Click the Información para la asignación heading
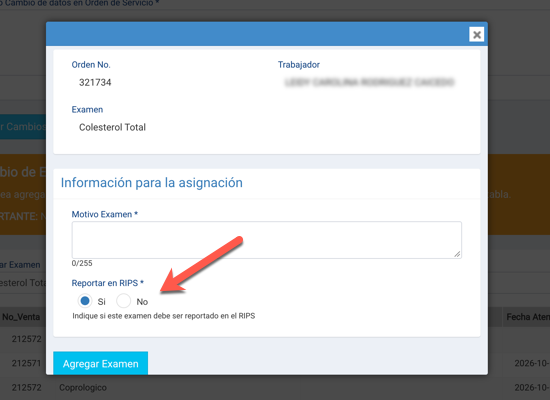 152,183
